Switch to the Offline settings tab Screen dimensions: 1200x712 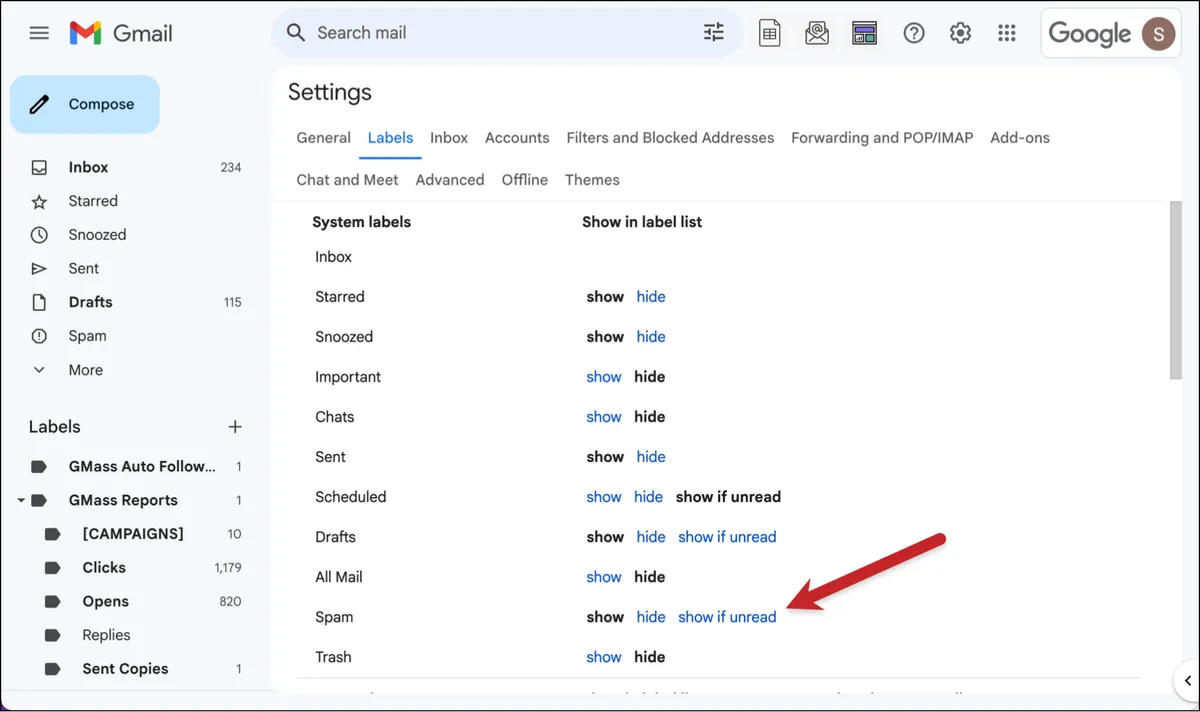pos(525,180)
